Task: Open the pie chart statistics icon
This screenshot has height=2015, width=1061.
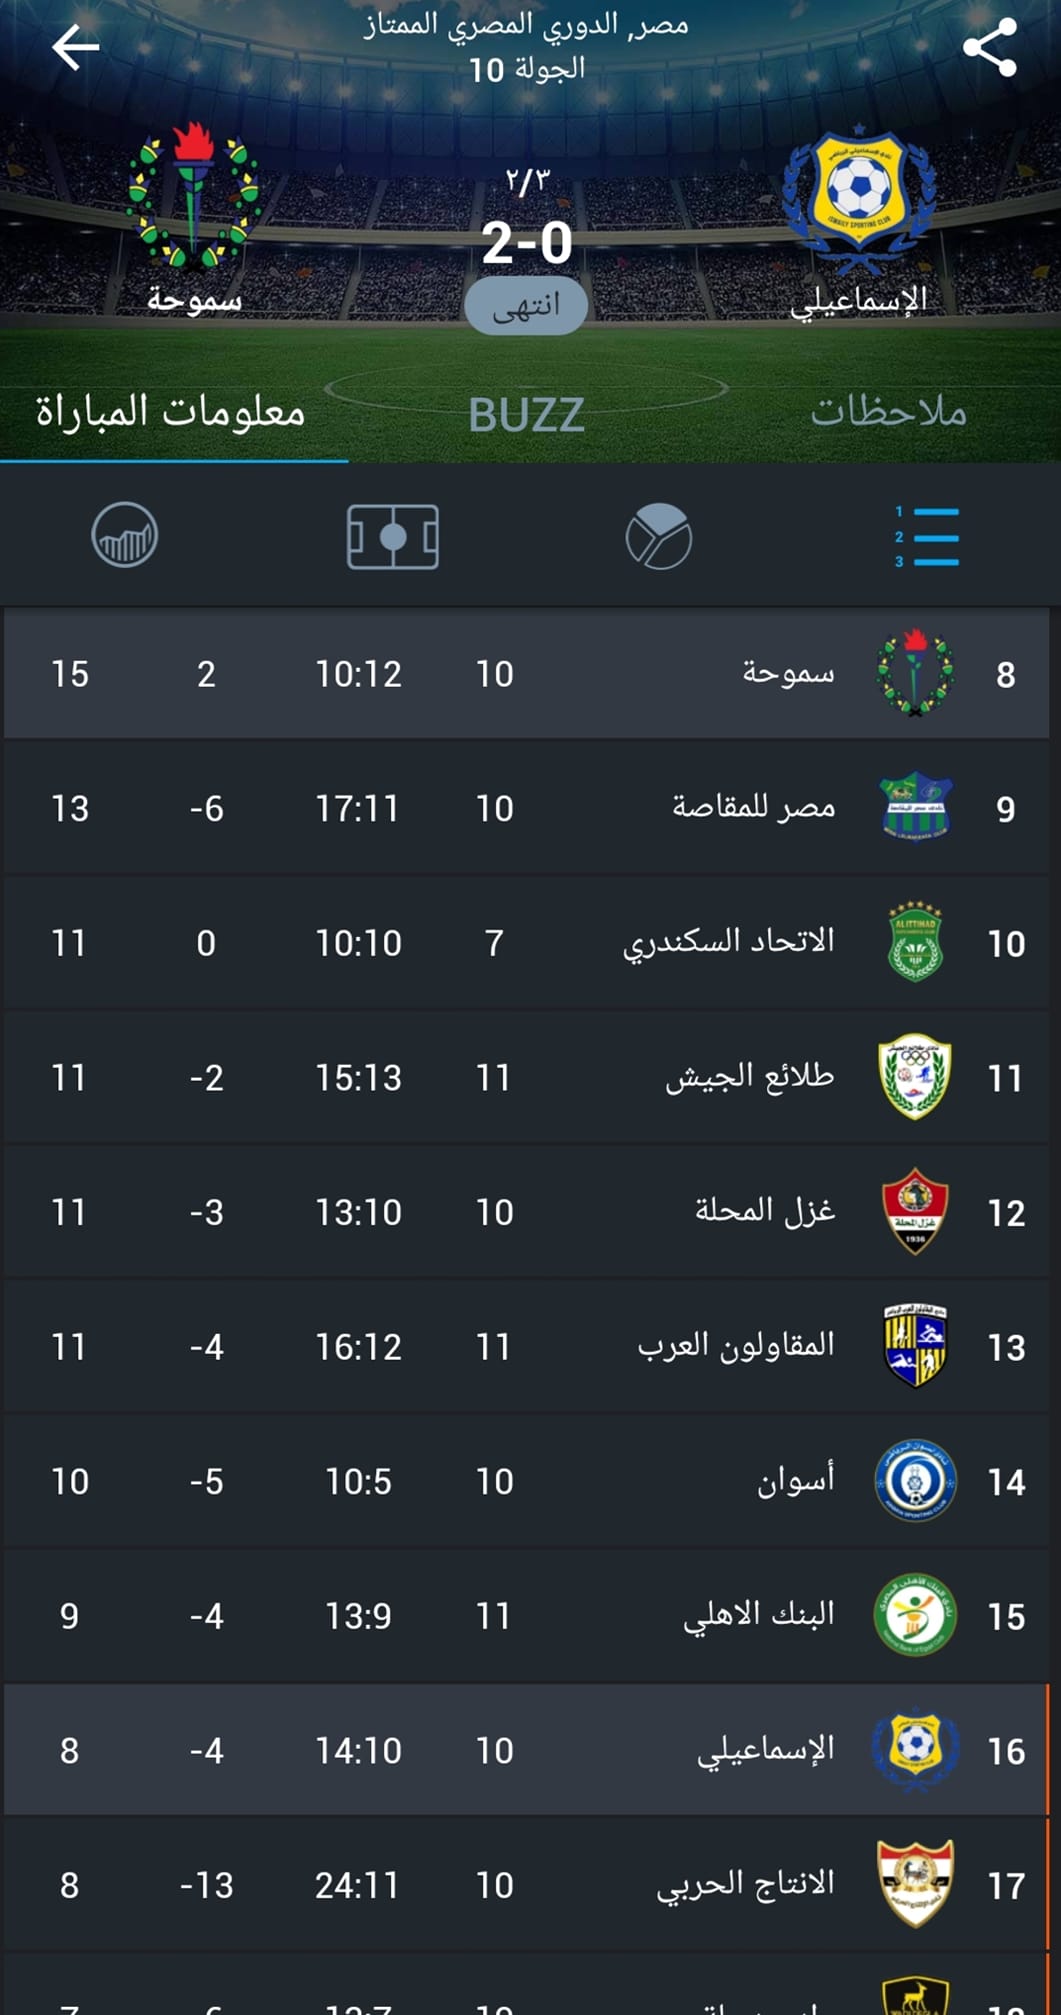Action: [x=659, y=537]
